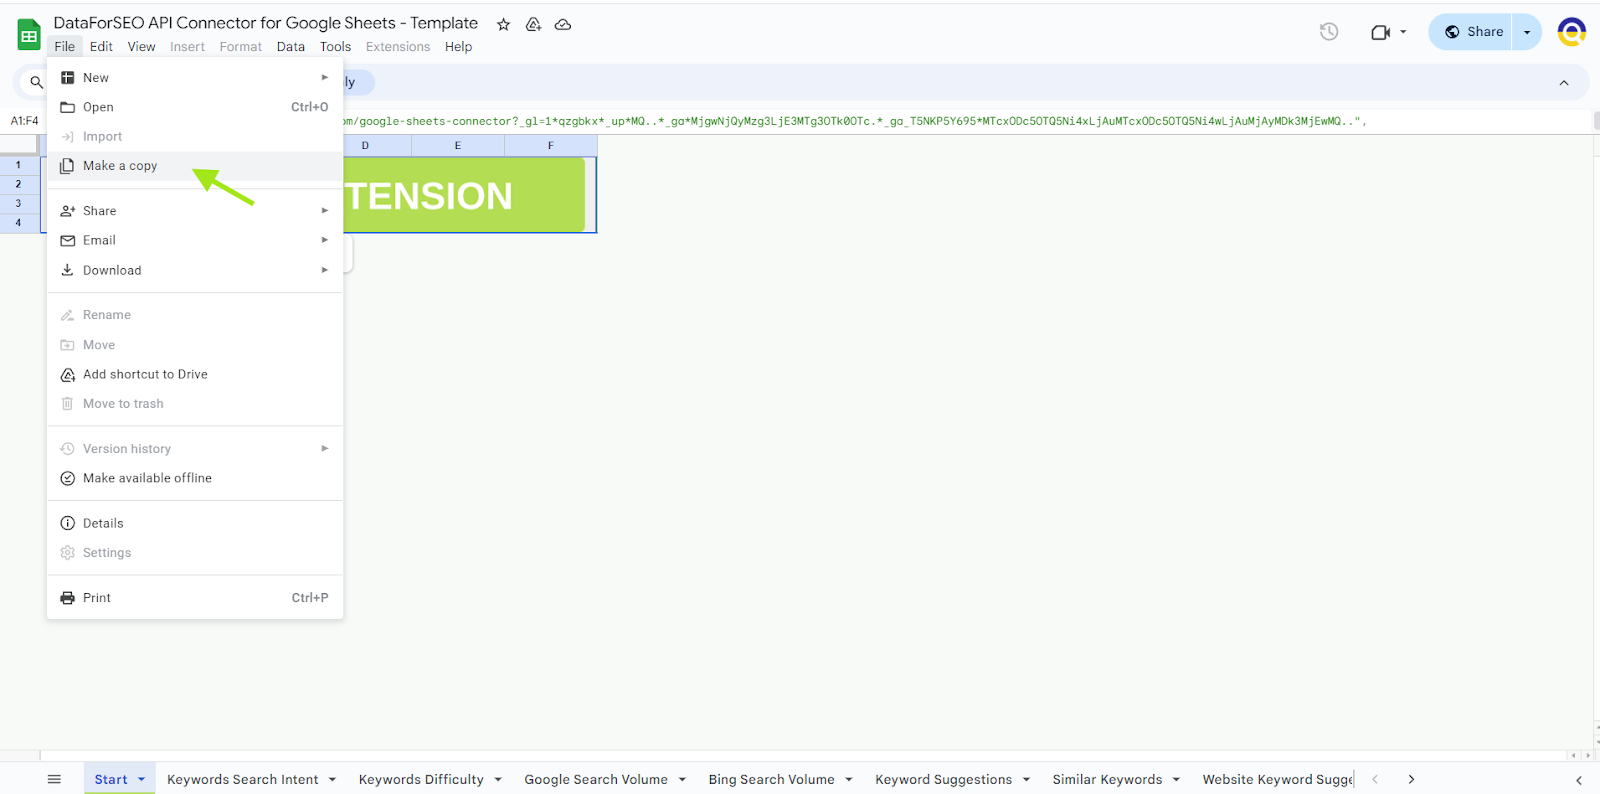Open the Insert menu

tap(187, 47)
